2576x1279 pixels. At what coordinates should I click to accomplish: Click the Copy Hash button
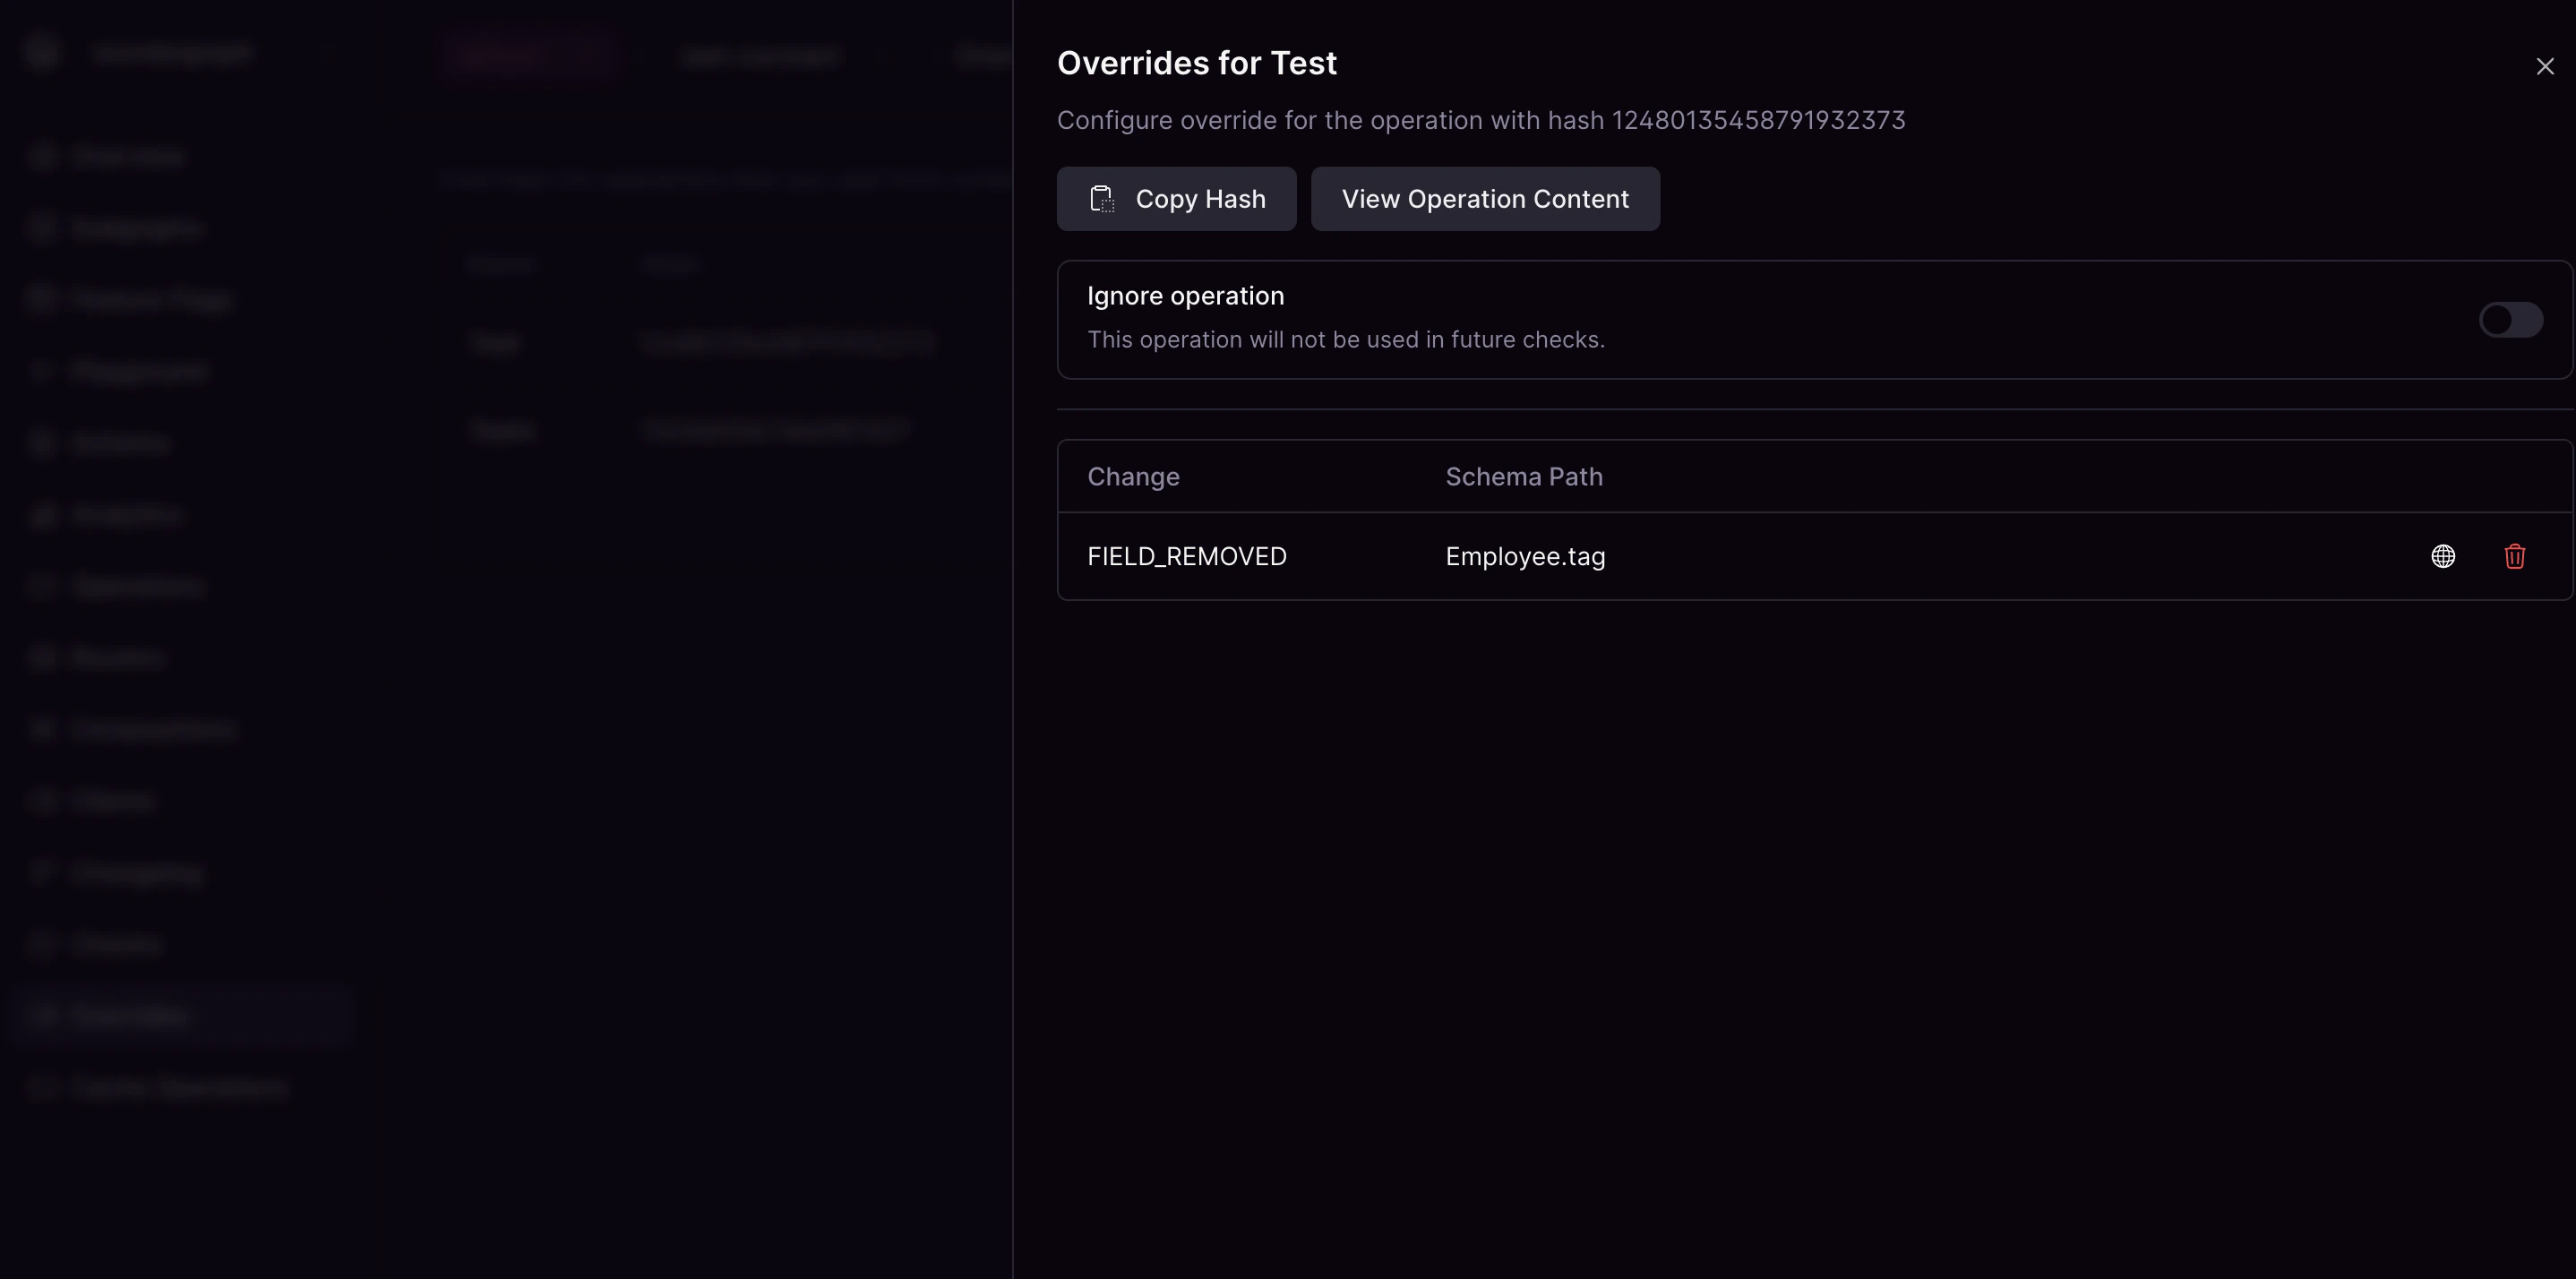1176,198
